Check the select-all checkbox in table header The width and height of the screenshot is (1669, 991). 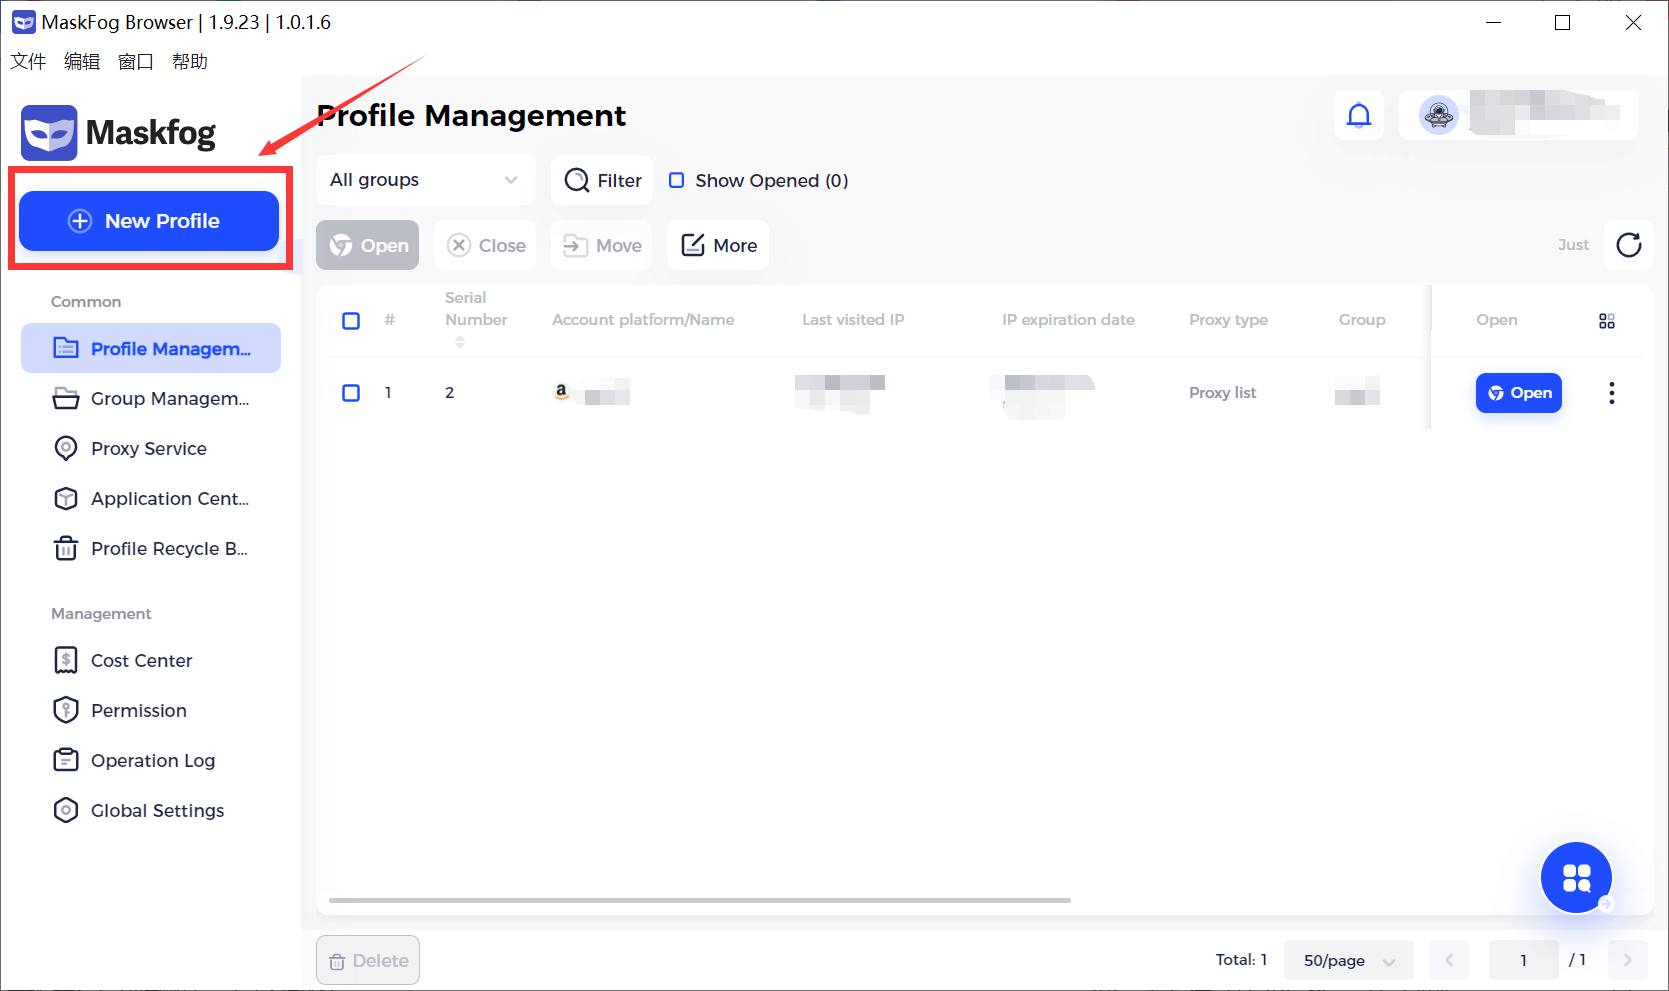click(351, 320)
